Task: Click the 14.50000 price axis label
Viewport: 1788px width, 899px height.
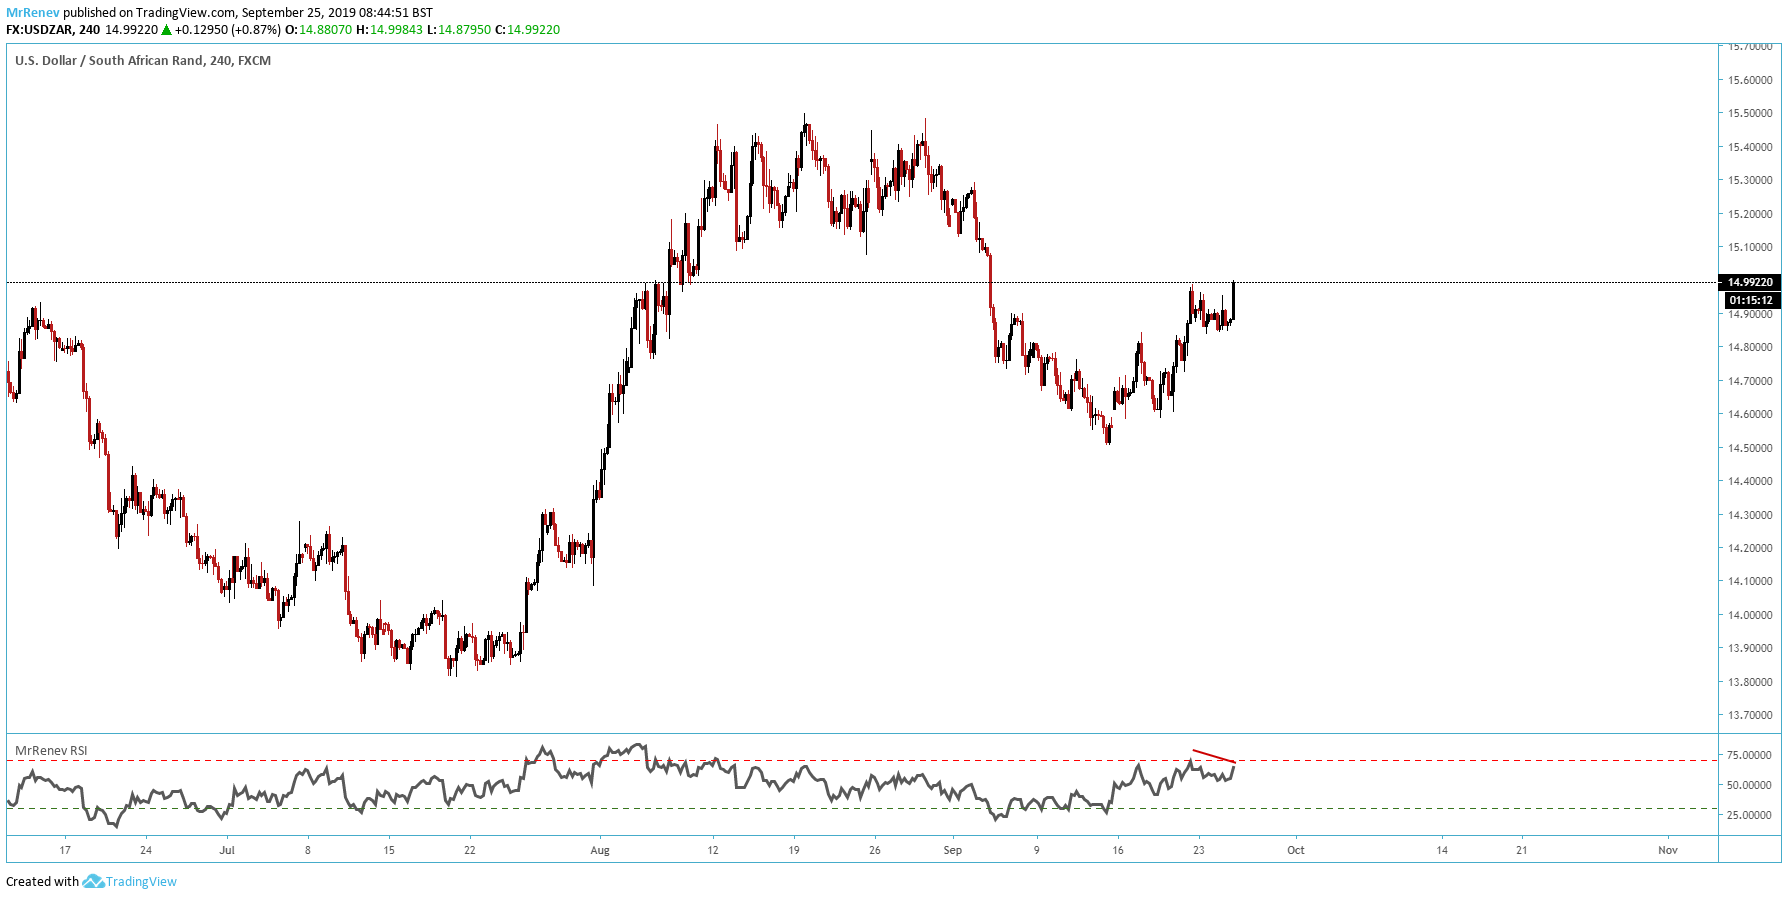Action: [1750, 448]
